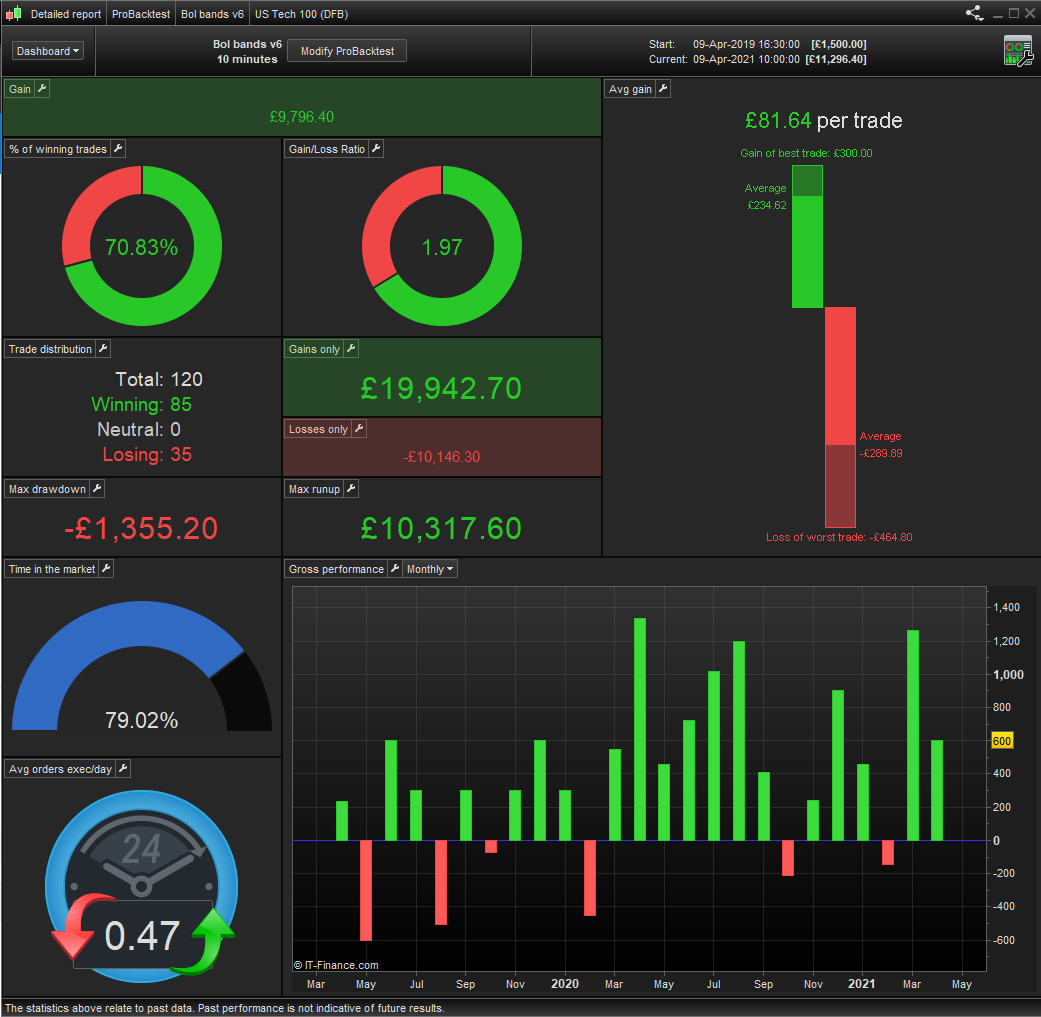Click the 10 minutes timeframe text

(x=247, y=59)
